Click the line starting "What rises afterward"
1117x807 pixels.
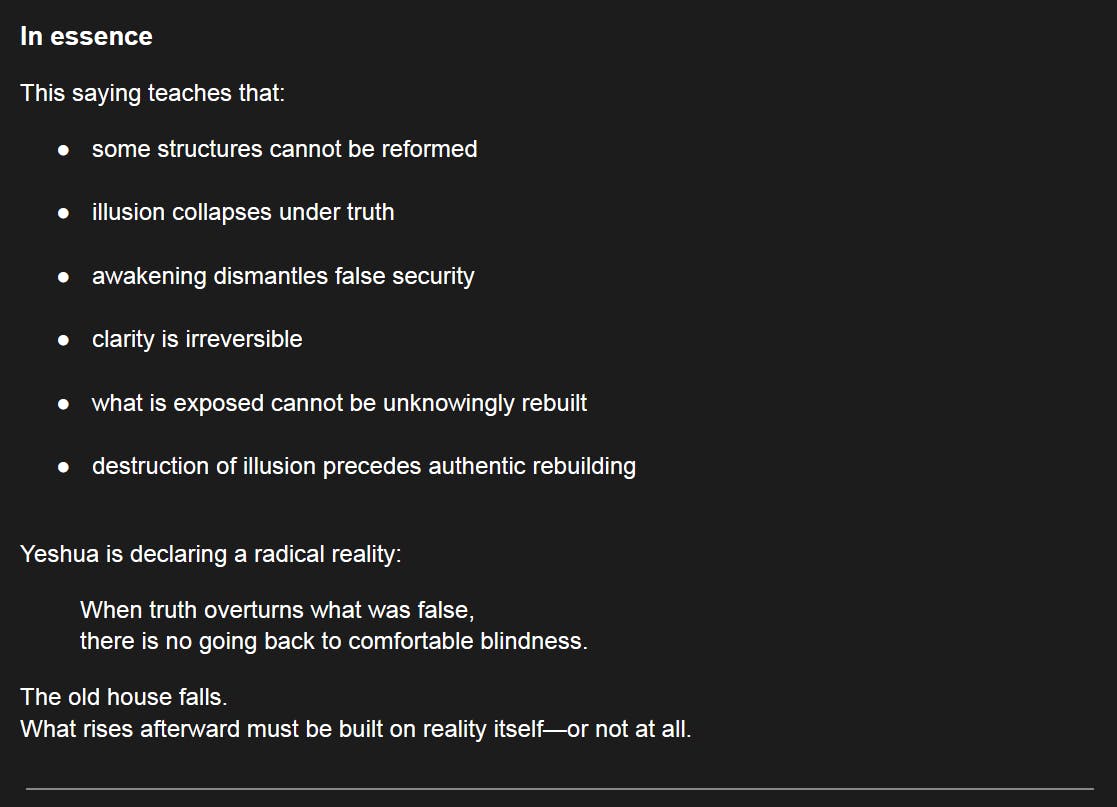355,729
